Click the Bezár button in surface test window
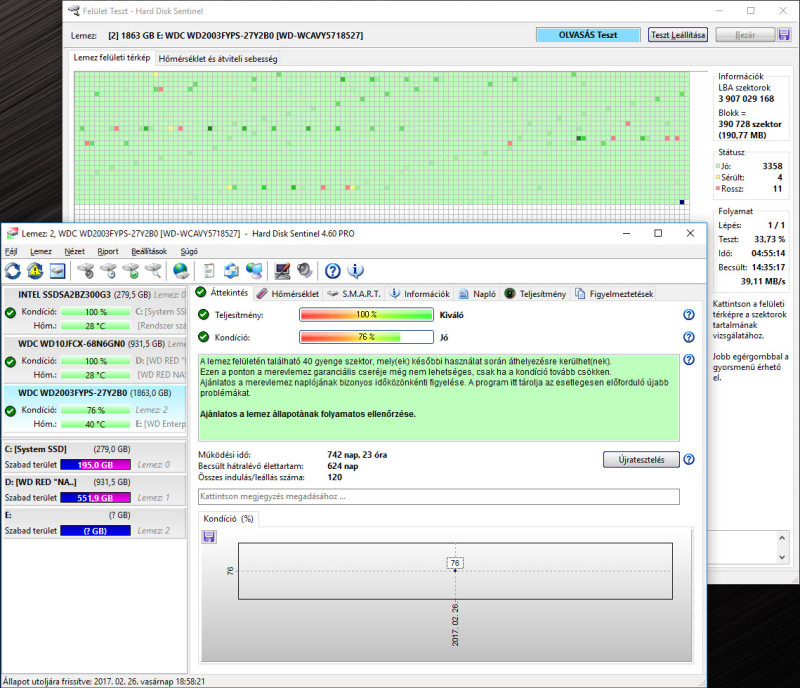The width and height of the screenshot is (800, 688). (745, 35)
